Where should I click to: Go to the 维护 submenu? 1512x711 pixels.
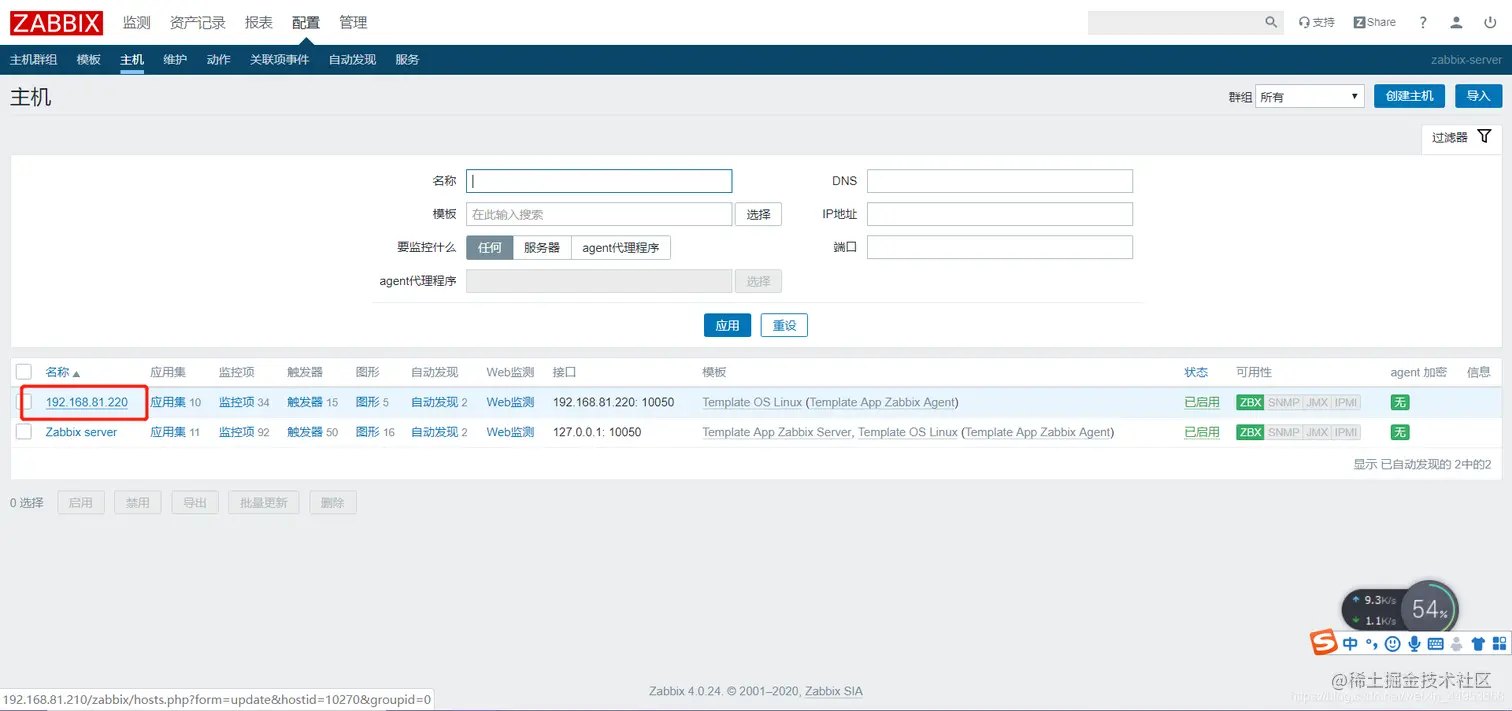coord(175,60)
